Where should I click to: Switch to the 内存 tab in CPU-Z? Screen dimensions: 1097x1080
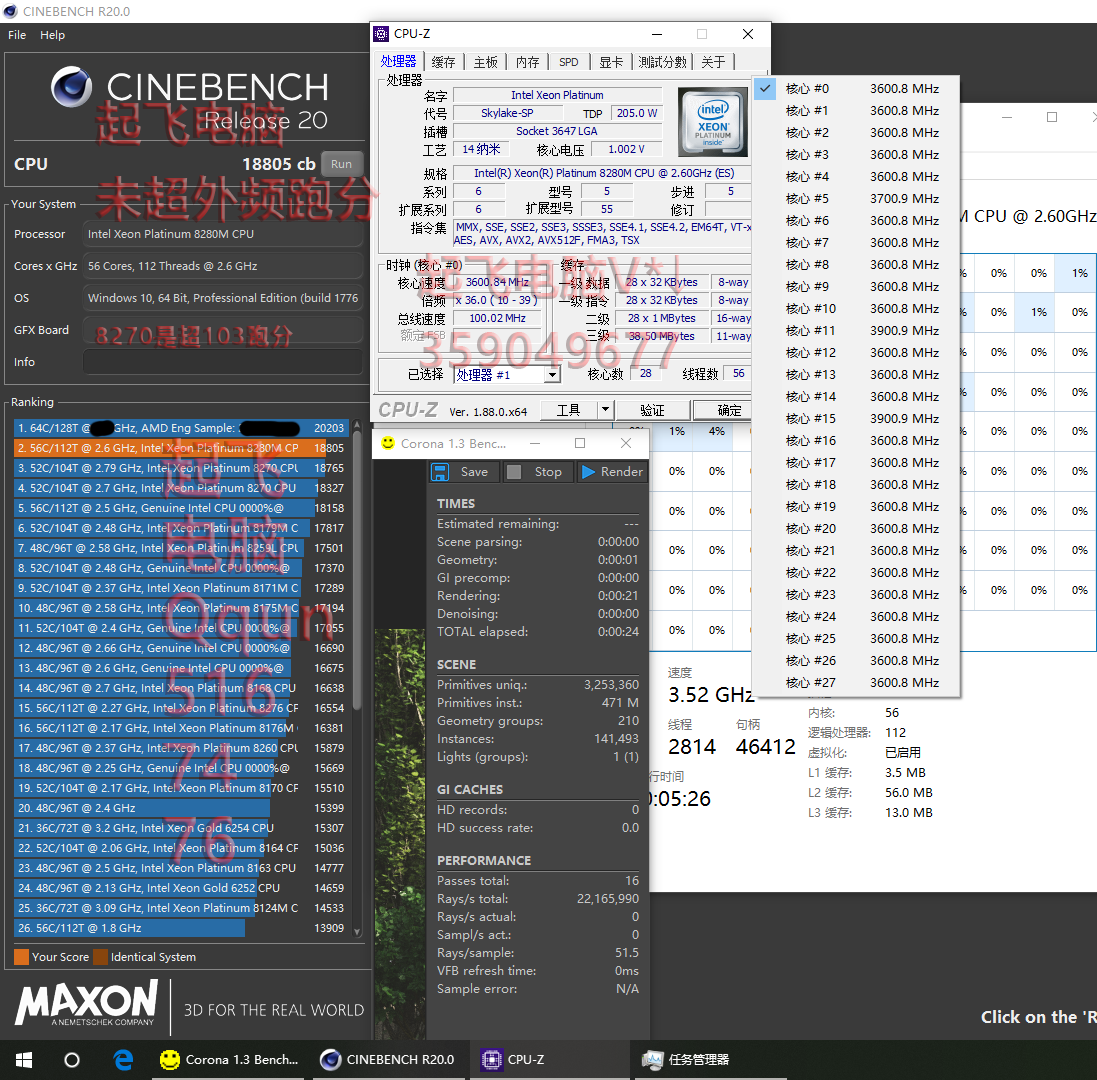528,62
